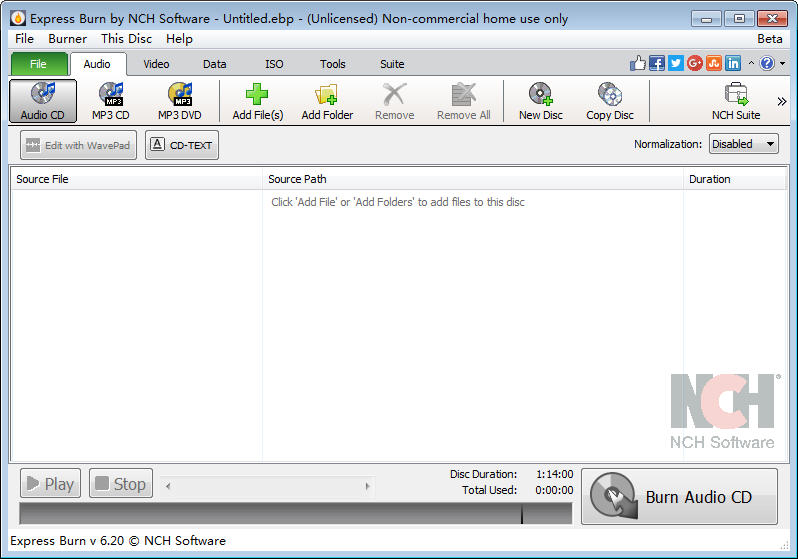The width and height of the screenshot is (798, 559).
Task: Switch to the Suite tab
Action: [392, 64]
